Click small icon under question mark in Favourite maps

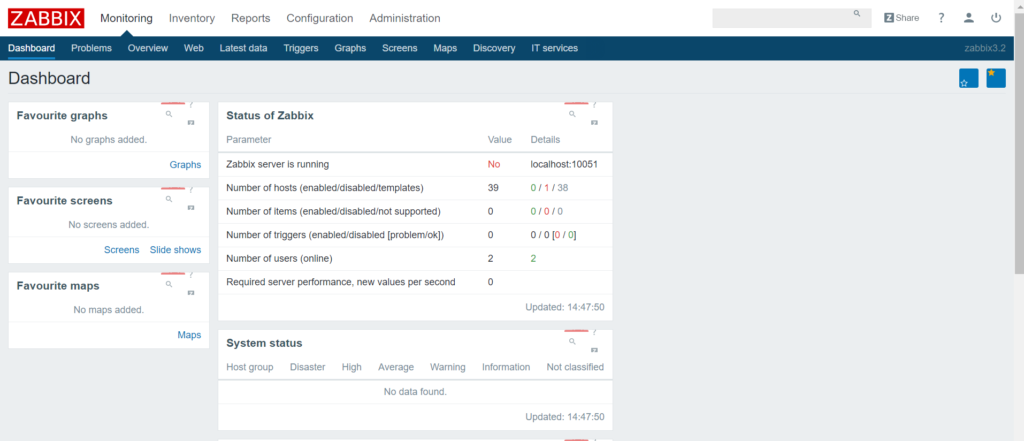pyautogui.click(x=191, y=293)
